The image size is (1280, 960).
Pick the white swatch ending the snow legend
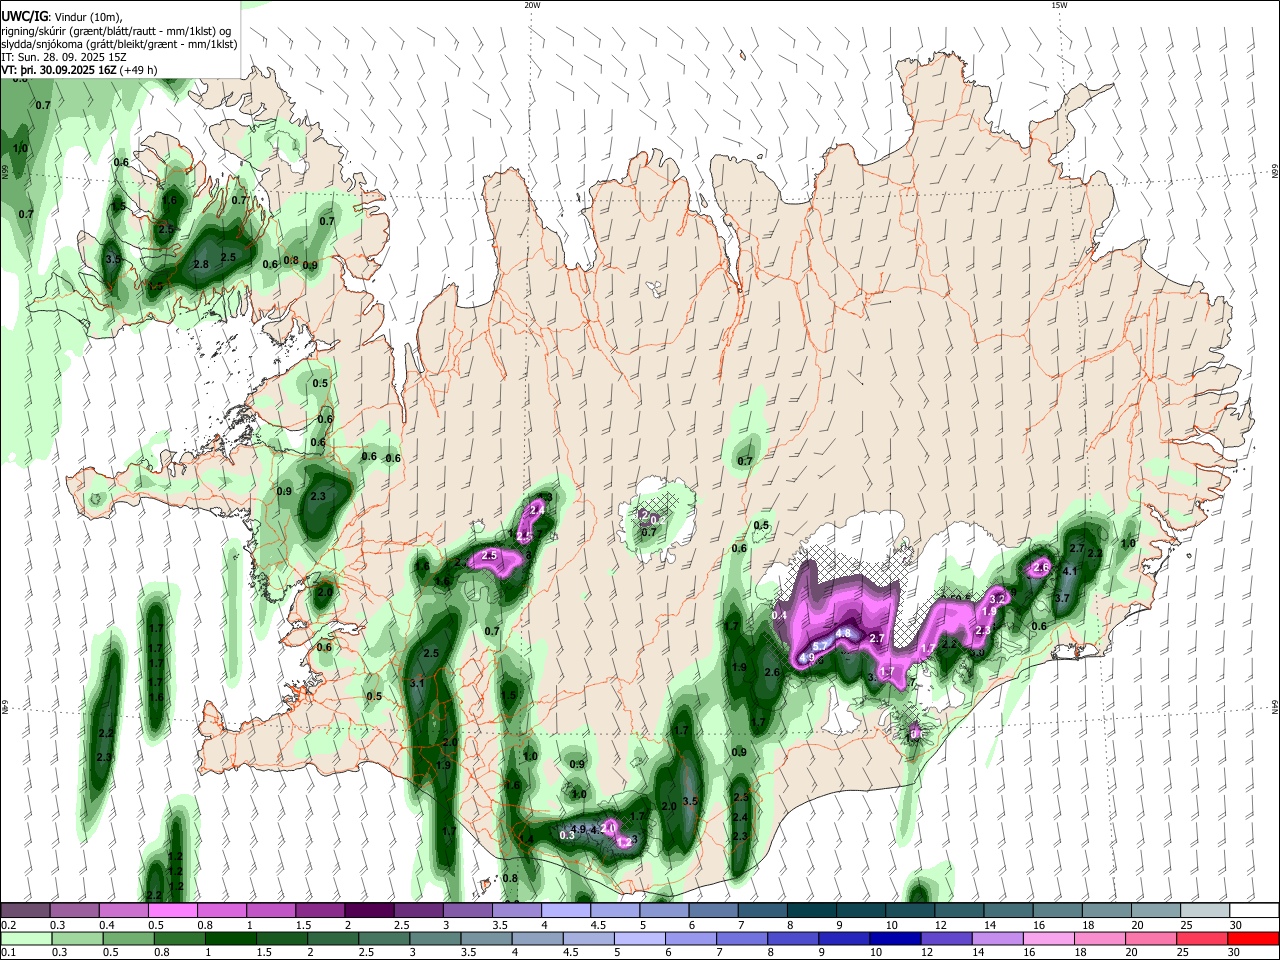(1253, 910)
